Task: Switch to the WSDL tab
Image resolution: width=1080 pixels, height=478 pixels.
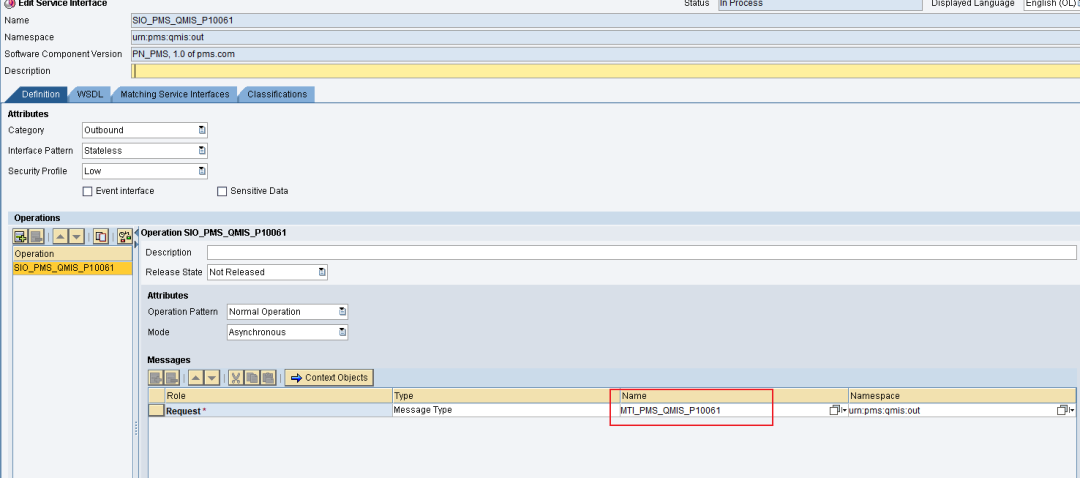Action: [x=90, y=94]
